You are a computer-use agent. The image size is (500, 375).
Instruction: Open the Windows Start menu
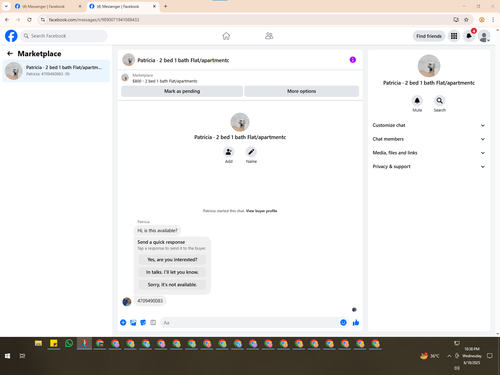(7, 356)
